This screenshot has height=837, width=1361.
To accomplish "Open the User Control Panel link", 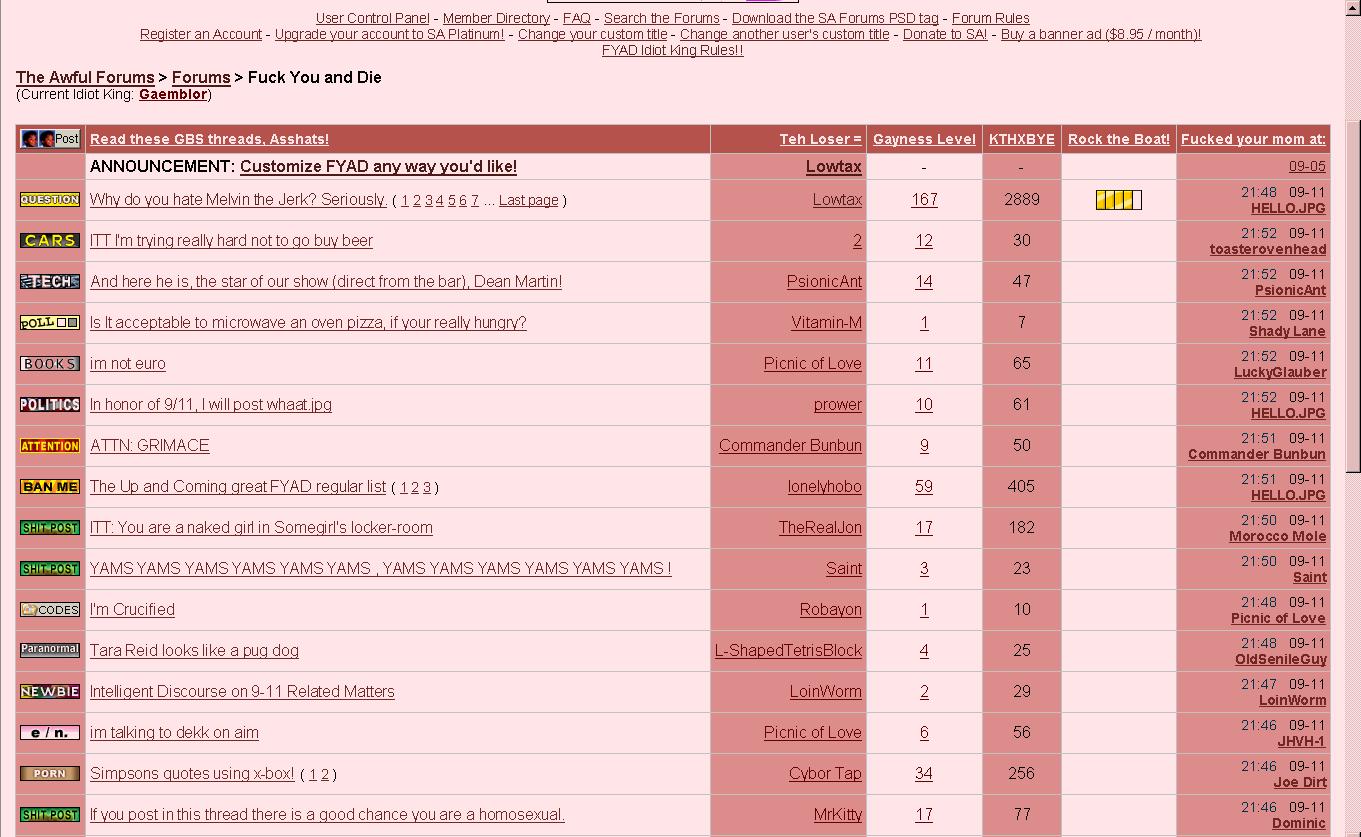I will (373, 18).
